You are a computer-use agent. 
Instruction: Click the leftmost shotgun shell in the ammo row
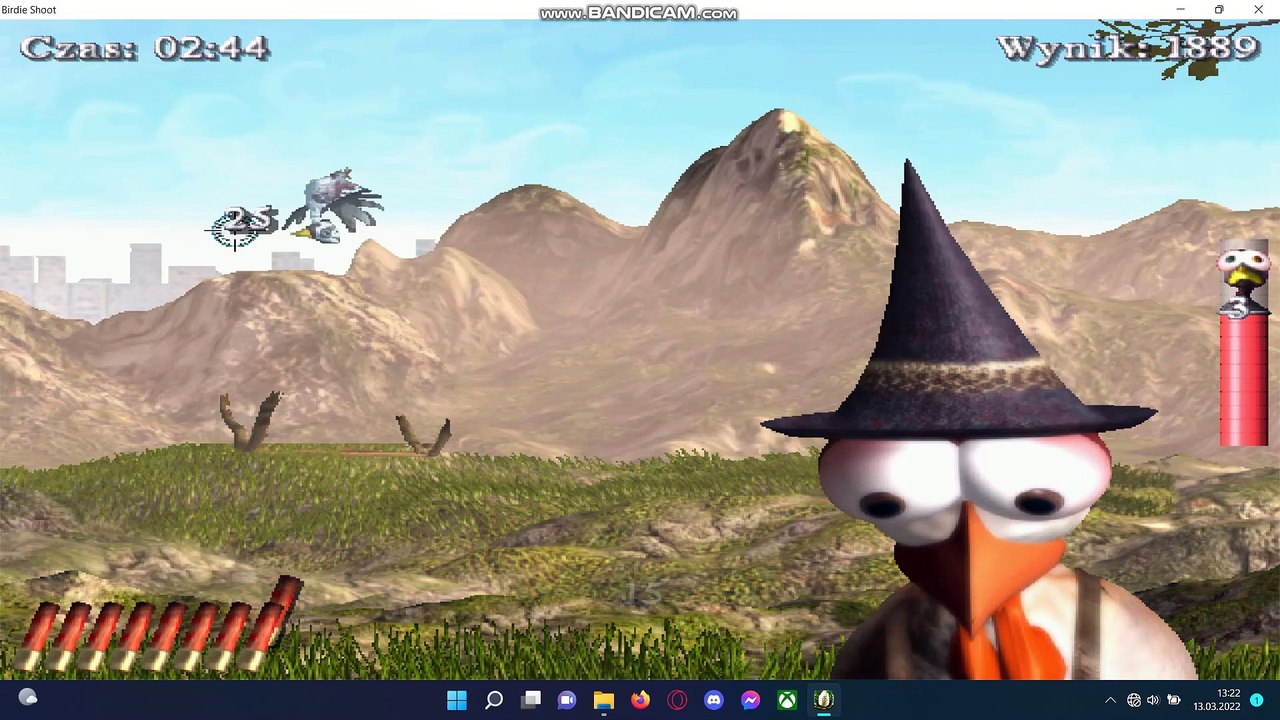point(36,637)
